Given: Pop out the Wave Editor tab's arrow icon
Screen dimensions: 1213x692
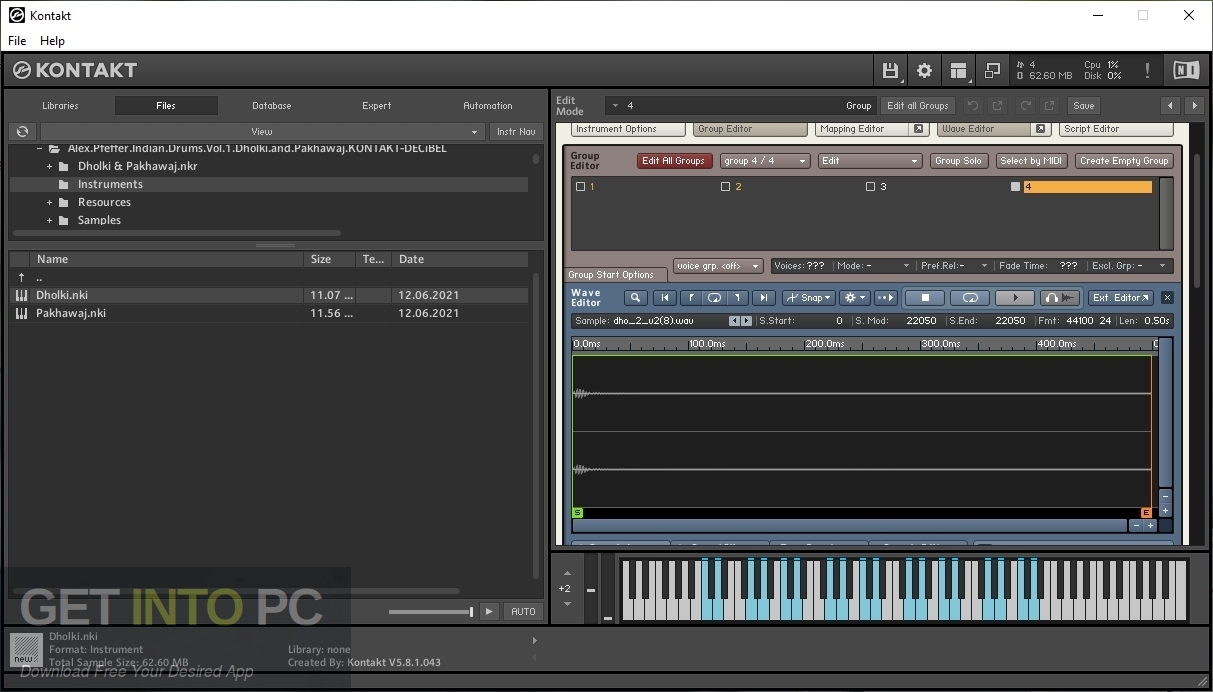Looking at the screenshot, I should (1040, 129).
